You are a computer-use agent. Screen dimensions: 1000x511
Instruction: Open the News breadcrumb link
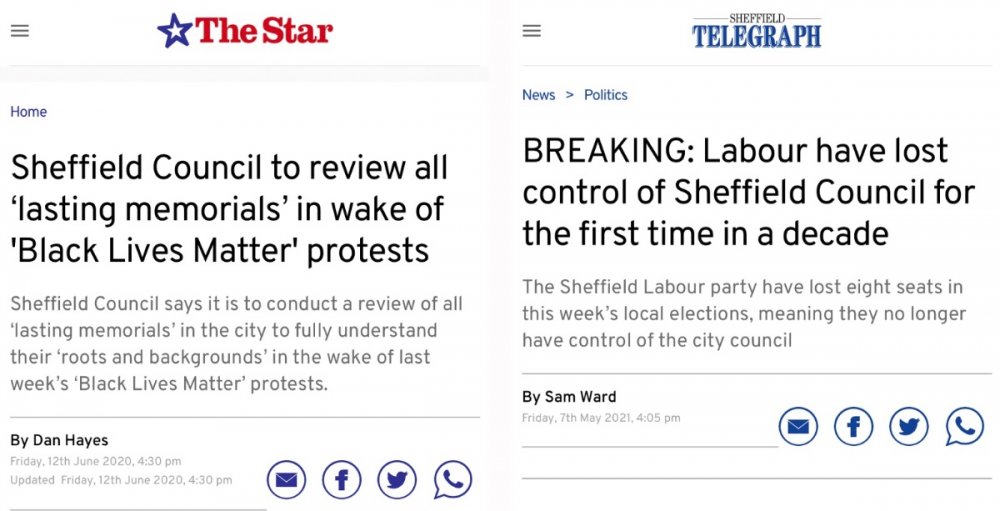click(x=538, y=95)
